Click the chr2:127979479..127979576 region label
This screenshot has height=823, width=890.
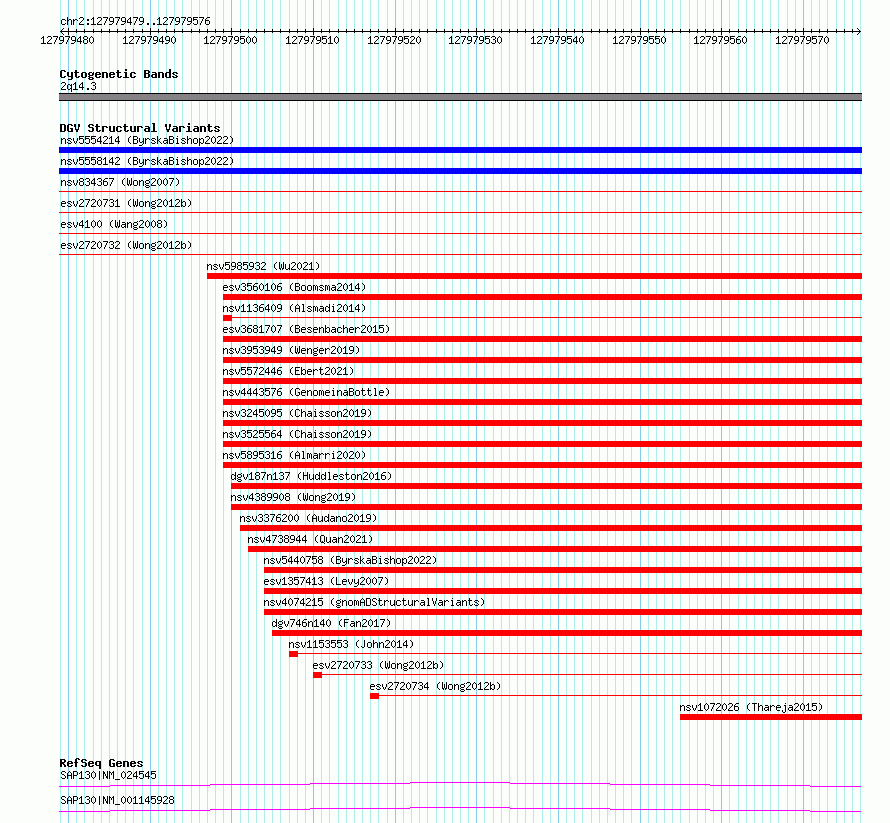pos(135,21)
